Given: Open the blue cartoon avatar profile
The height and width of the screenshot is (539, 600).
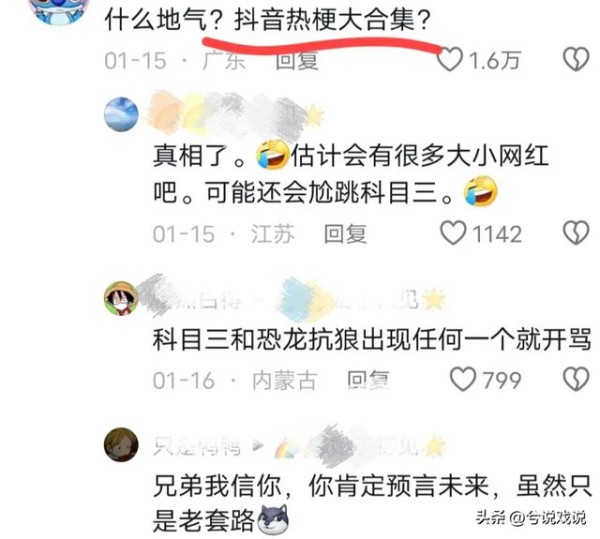Looking at the screenshot, I should (x=61, y=10).
